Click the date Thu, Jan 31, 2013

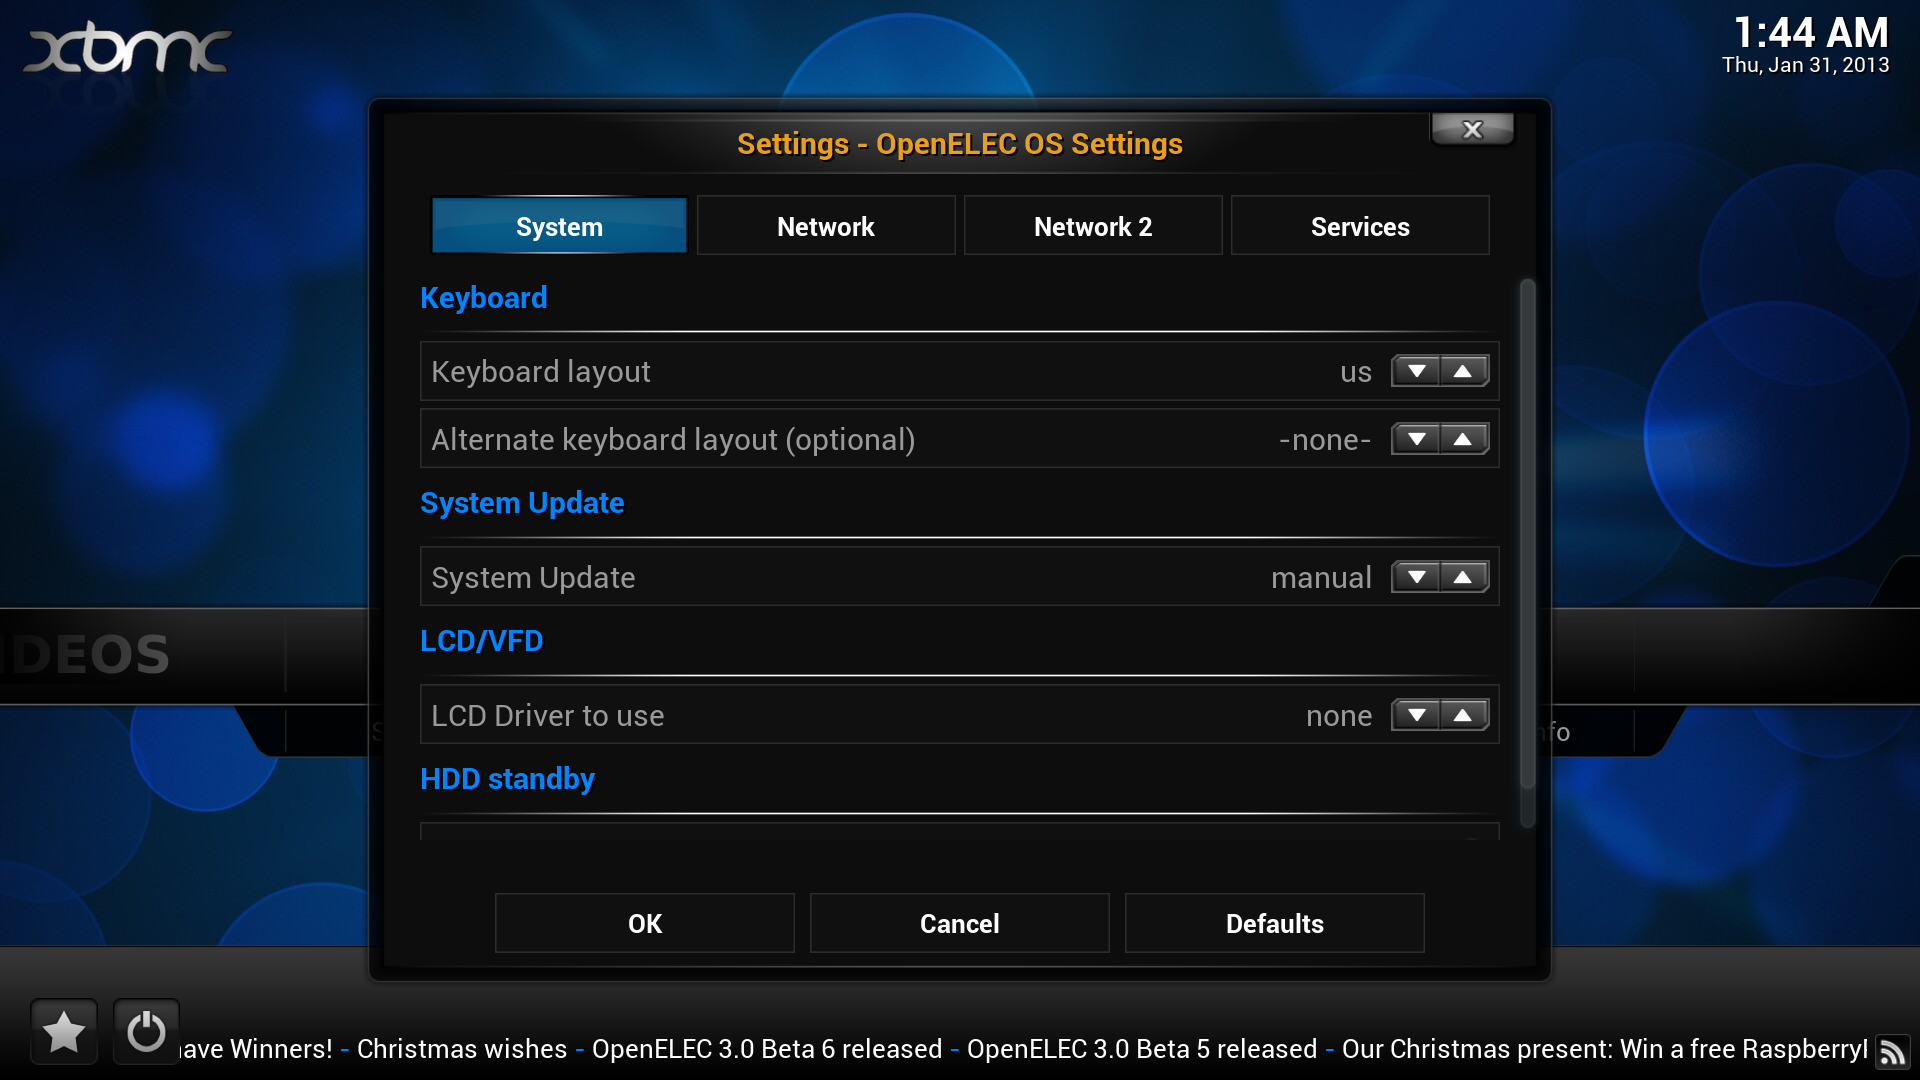[1806, 65]
